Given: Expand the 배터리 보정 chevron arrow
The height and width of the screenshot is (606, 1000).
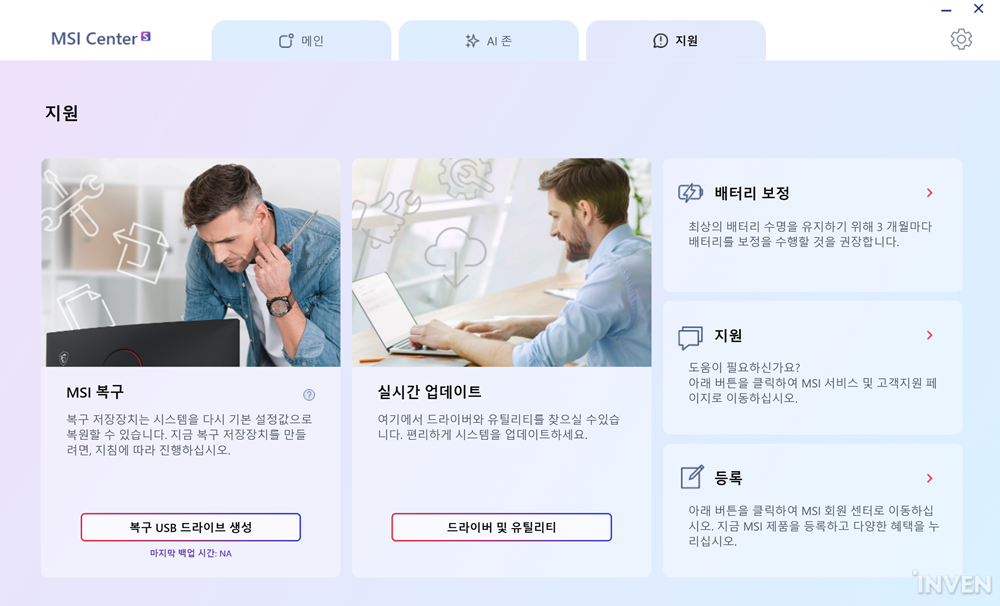Looking at the screenshot, I should point(929,193).
